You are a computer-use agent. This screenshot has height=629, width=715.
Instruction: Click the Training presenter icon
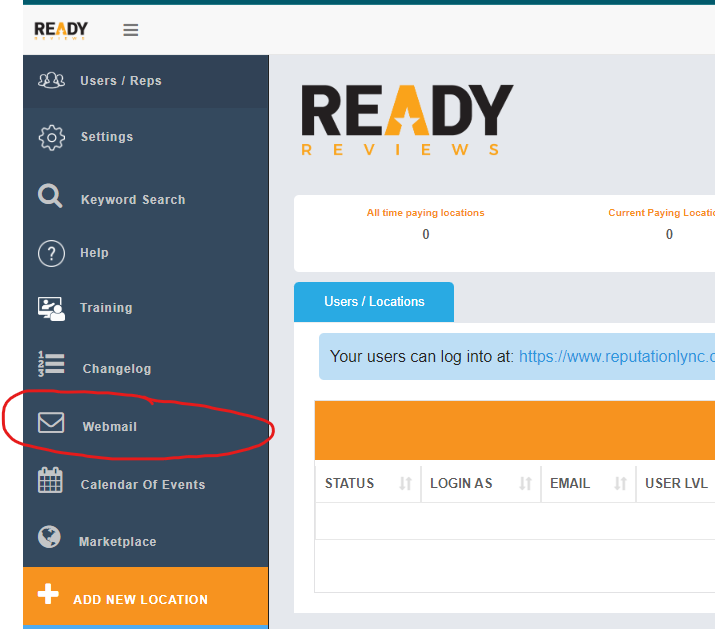pos(51,308)
